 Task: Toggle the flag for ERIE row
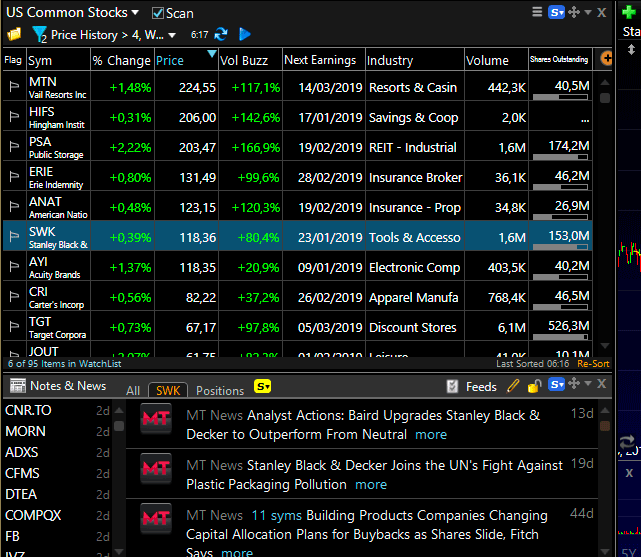tap(14, 176)
